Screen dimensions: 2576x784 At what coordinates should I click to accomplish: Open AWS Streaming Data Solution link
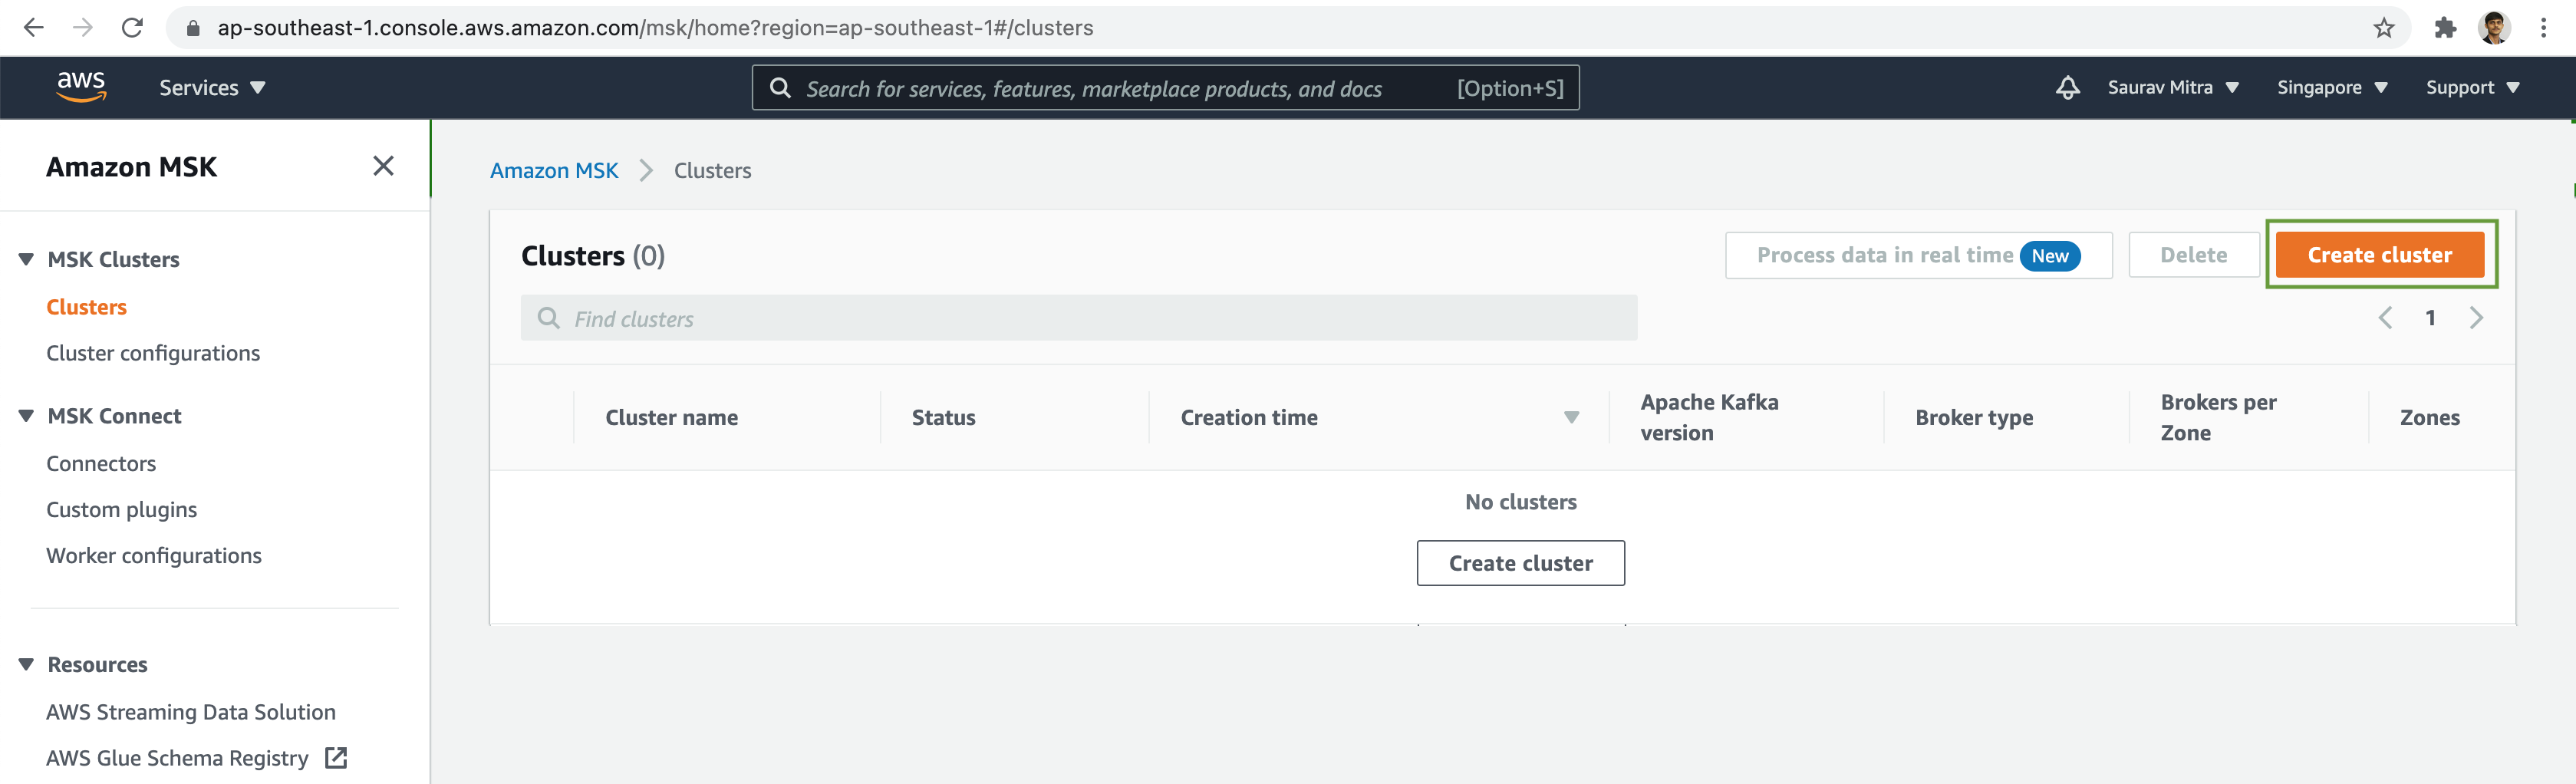pos(191,712)
